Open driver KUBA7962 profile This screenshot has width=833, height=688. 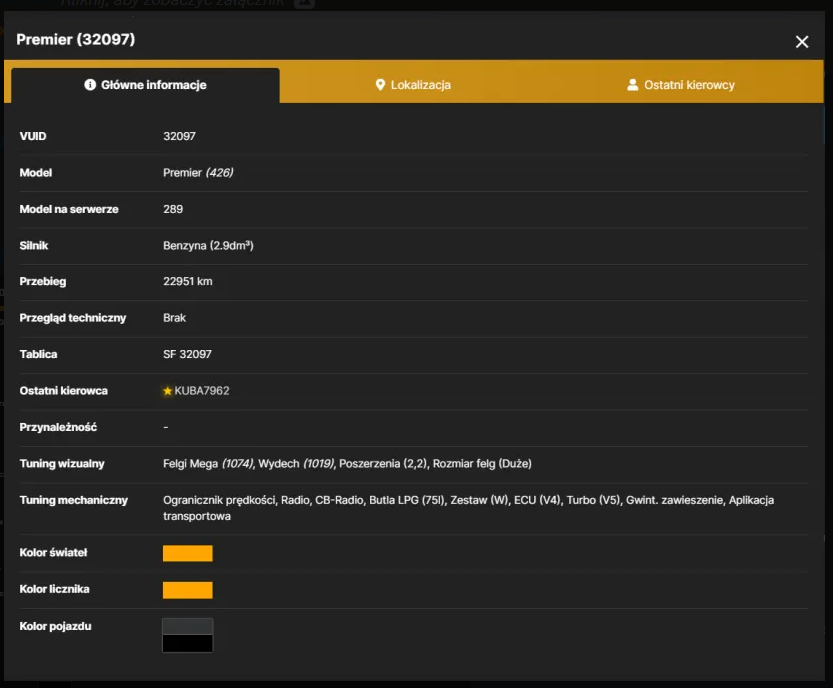(x=202, y=391)
